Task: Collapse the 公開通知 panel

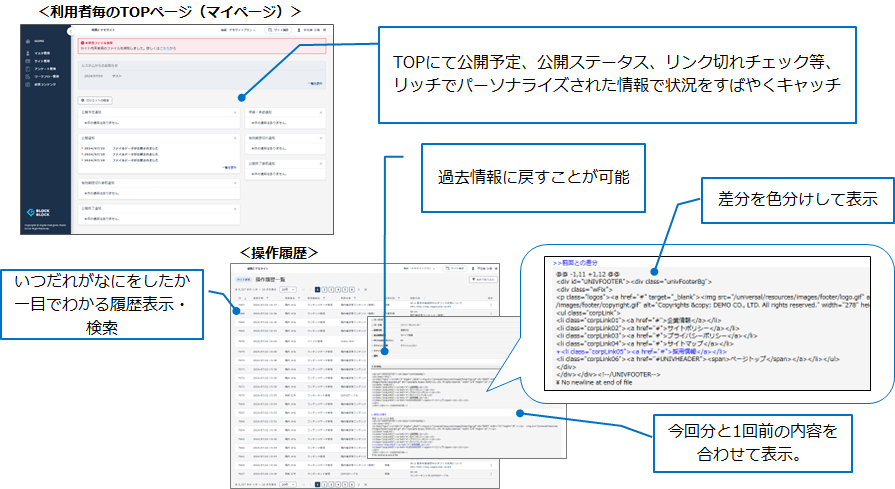Action: tap(234, 138)
